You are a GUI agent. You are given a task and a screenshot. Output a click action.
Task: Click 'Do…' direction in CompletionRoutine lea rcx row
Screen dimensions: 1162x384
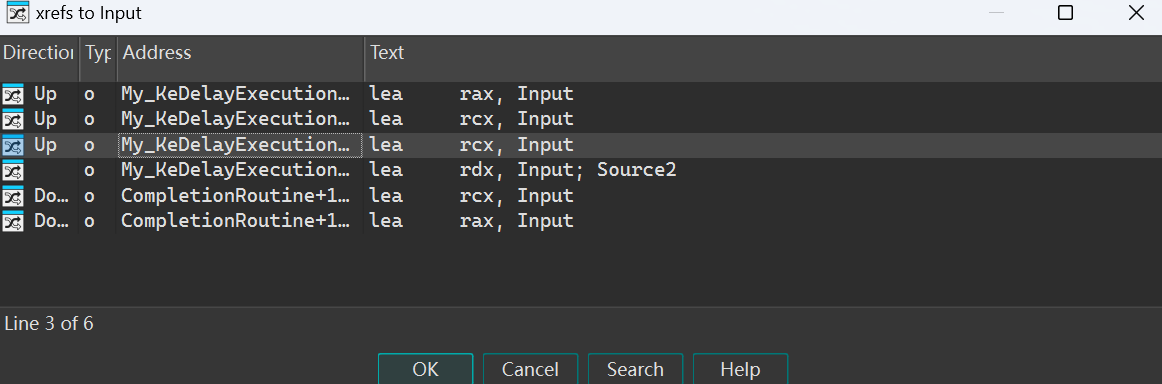click(50, 196)
